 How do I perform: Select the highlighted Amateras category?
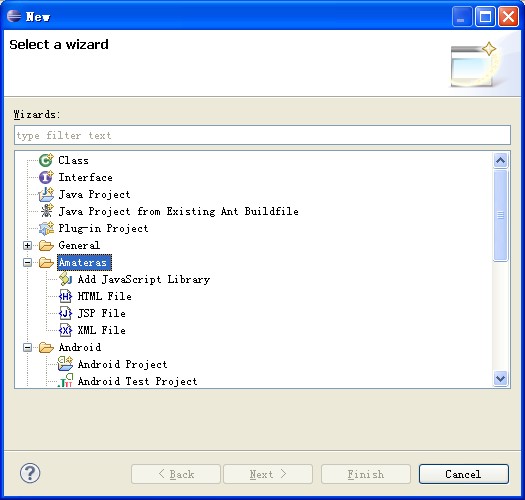coord(84,263)
